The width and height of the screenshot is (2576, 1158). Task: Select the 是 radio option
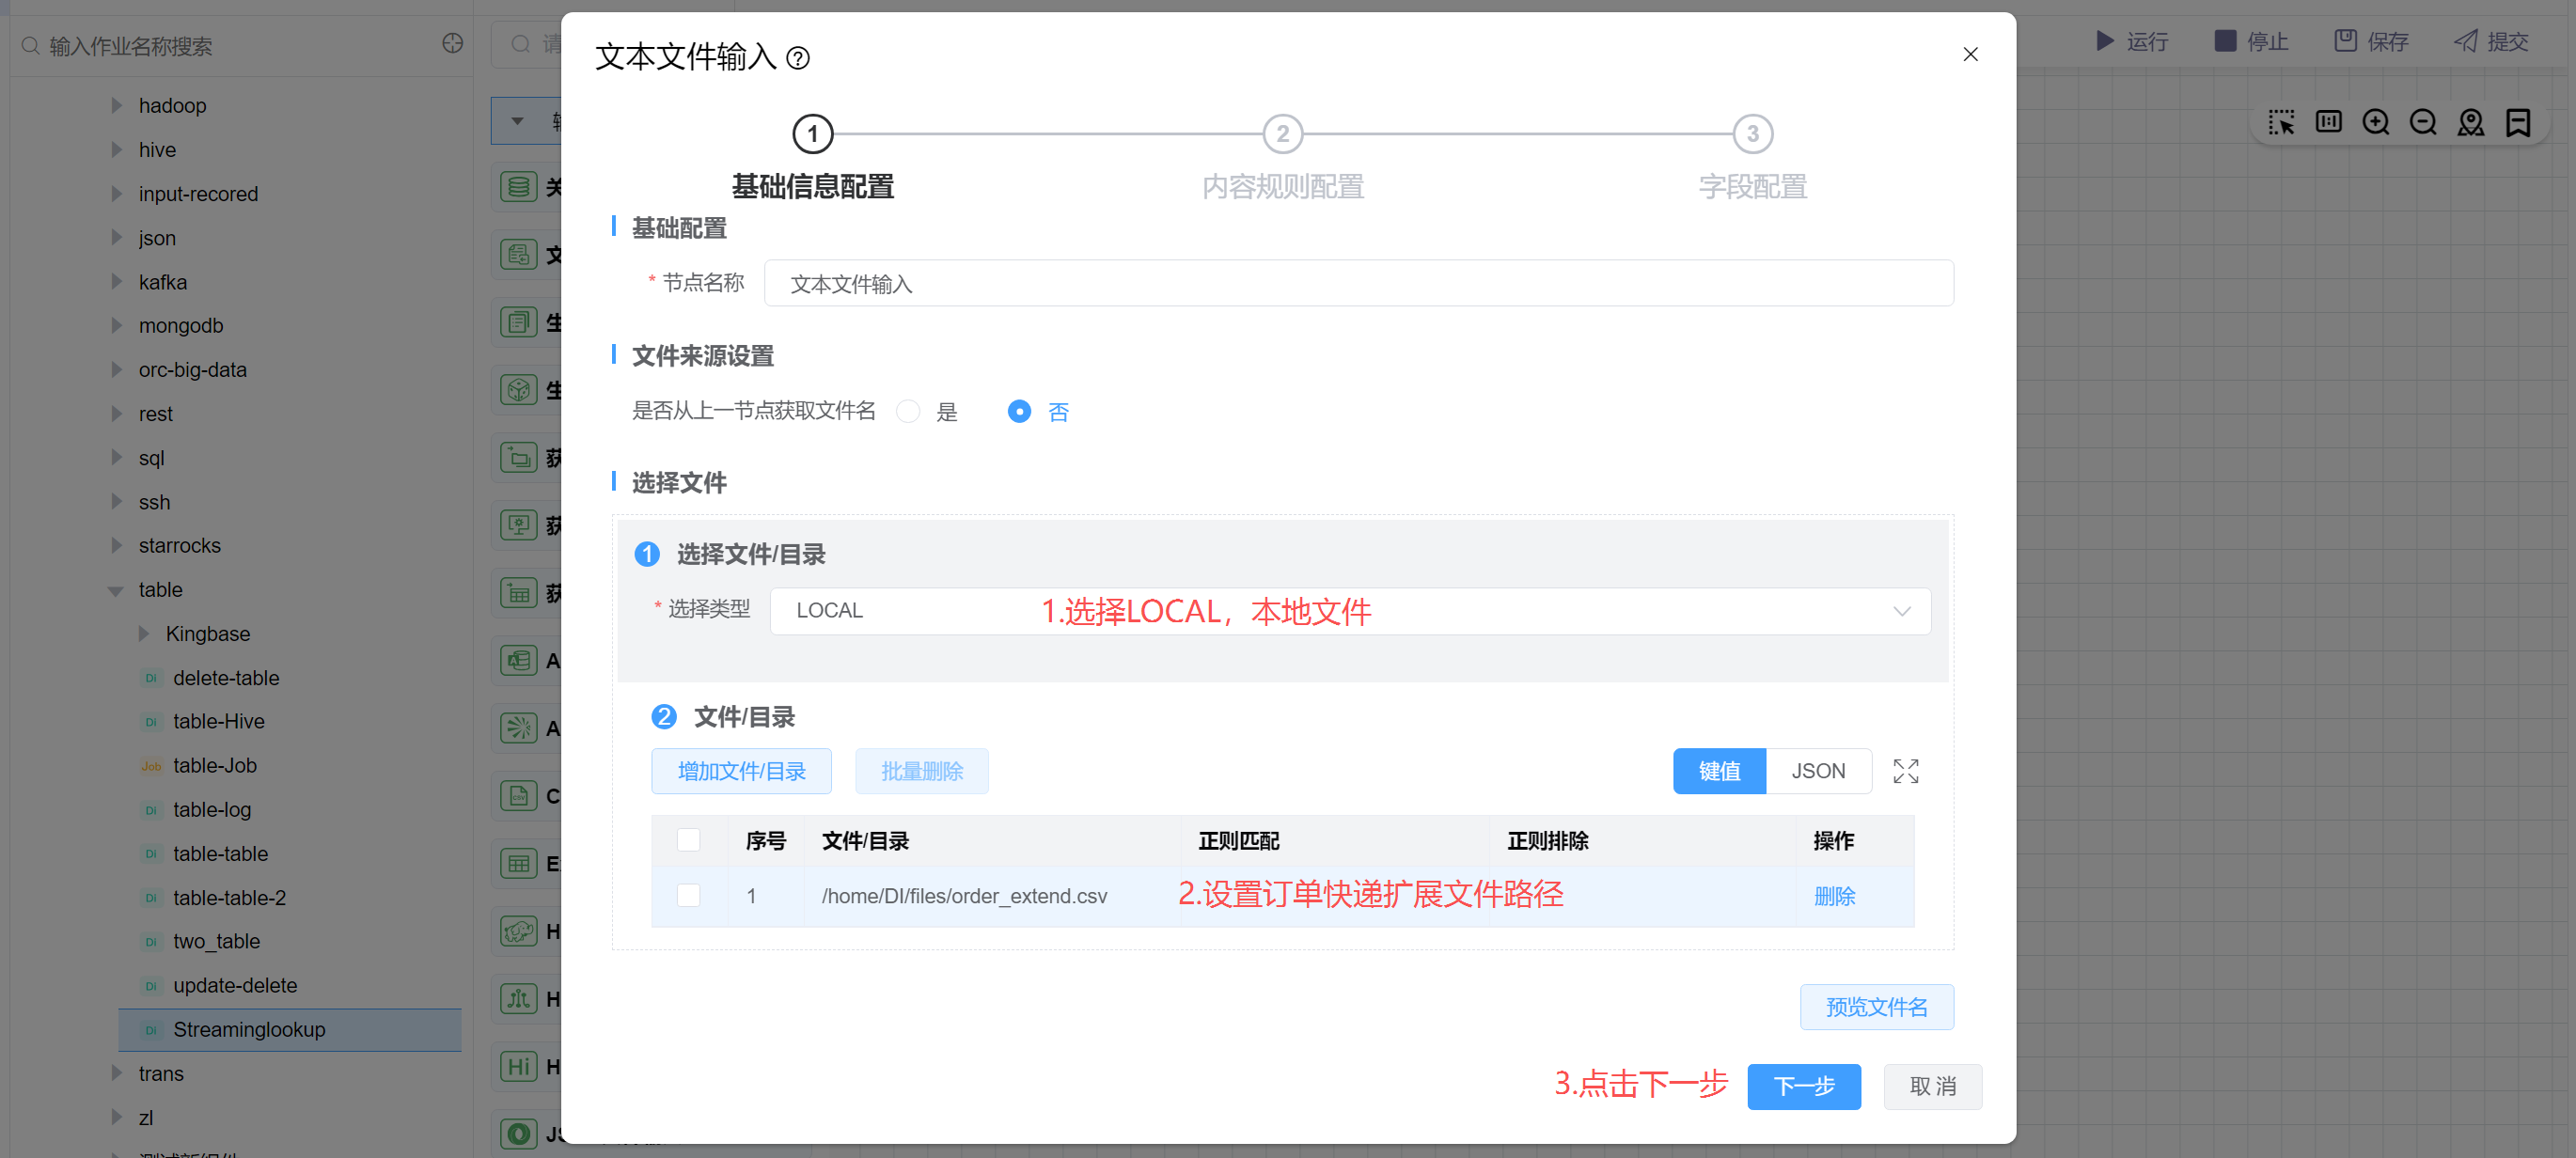908,412
